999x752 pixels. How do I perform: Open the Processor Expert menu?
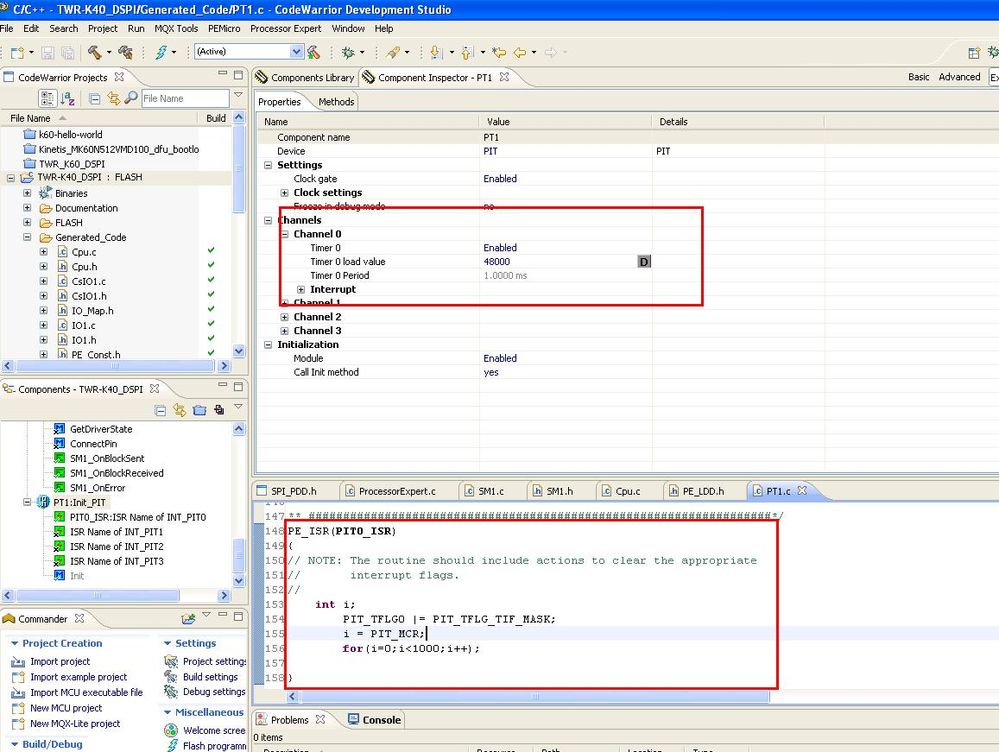tap(285, 29)
